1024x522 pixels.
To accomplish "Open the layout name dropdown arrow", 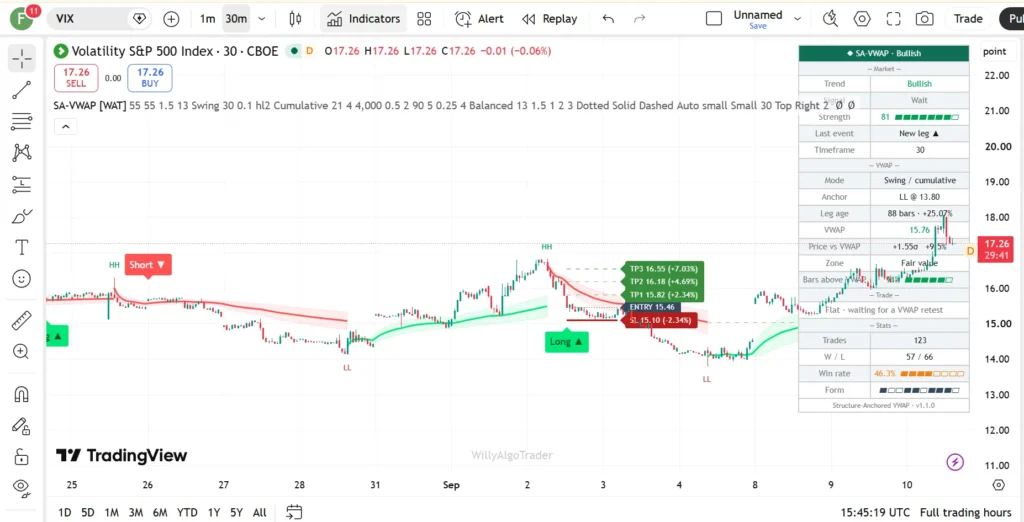I will pos(797,19).
